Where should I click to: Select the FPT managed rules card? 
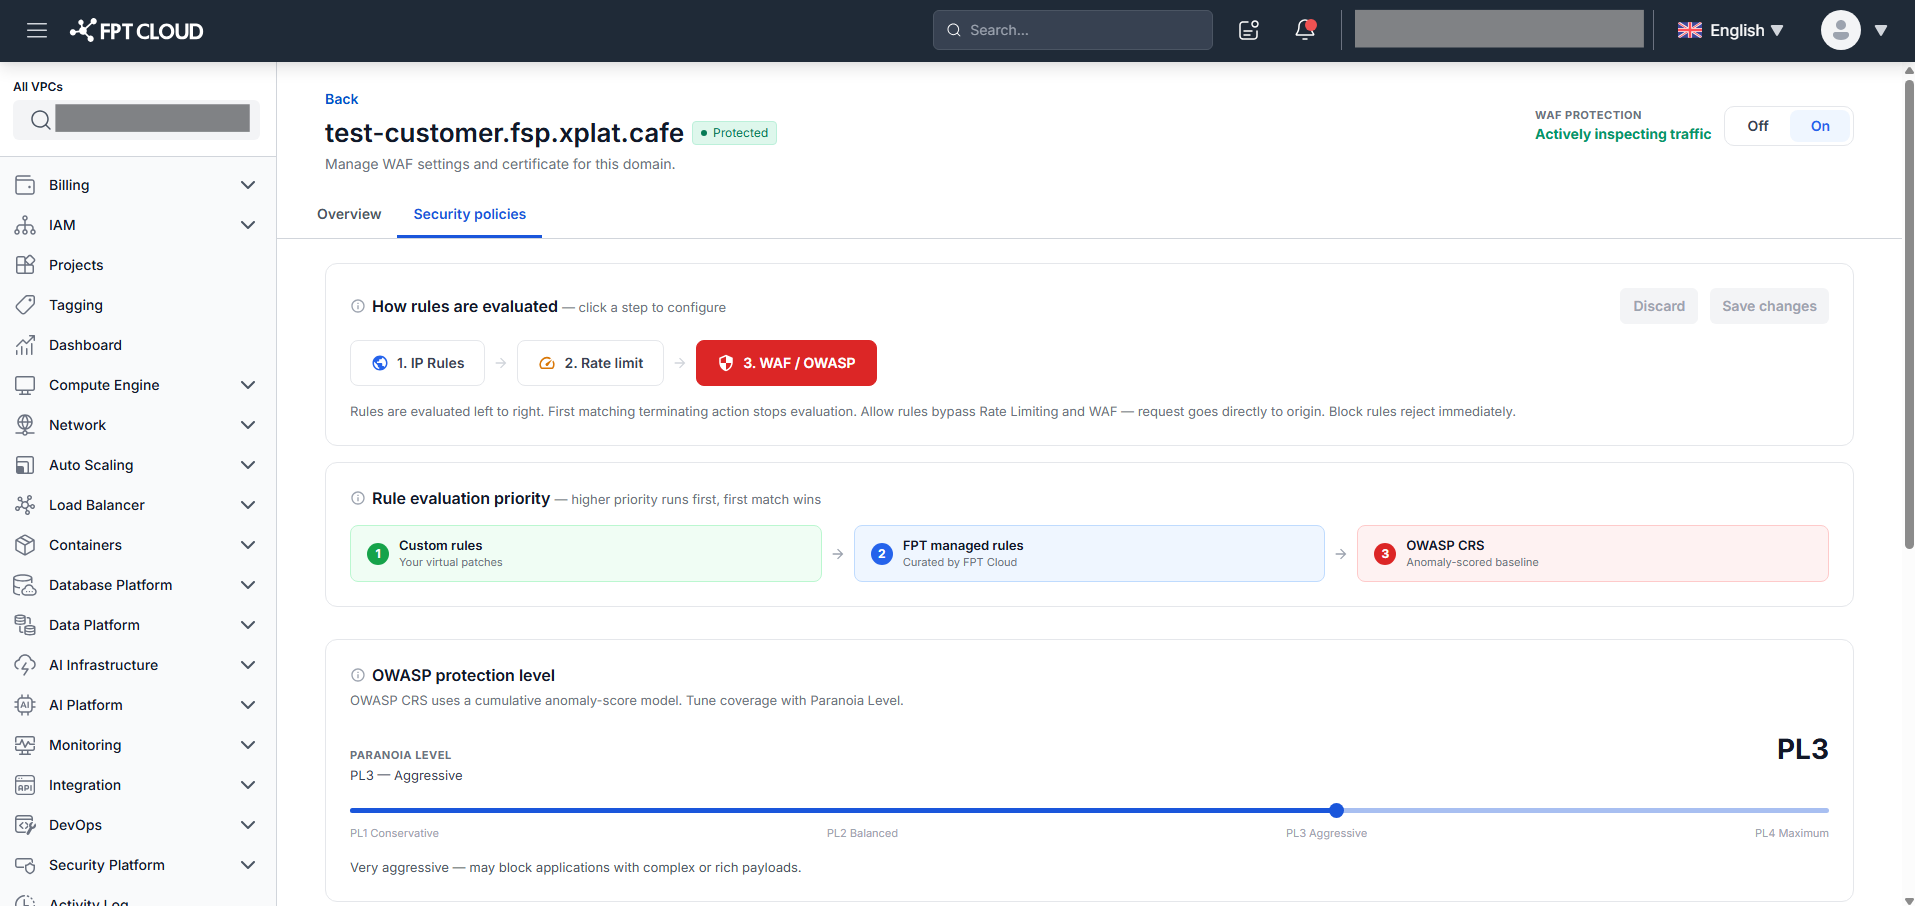click(x=1089, y=553)
